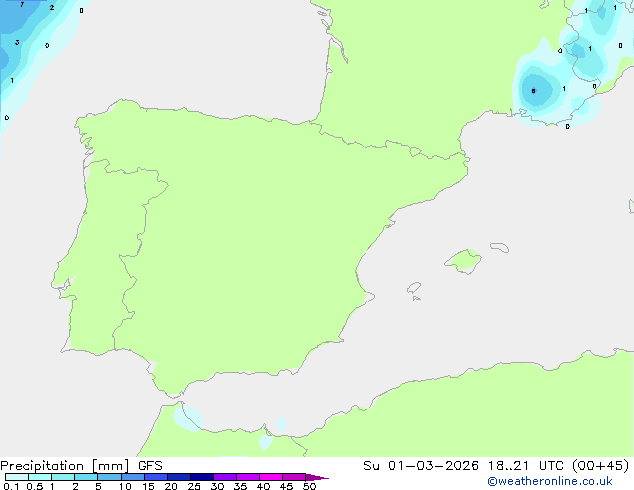
Task: Click the "Precipitation [mm]" title text
Action: (x=64, y=466)
